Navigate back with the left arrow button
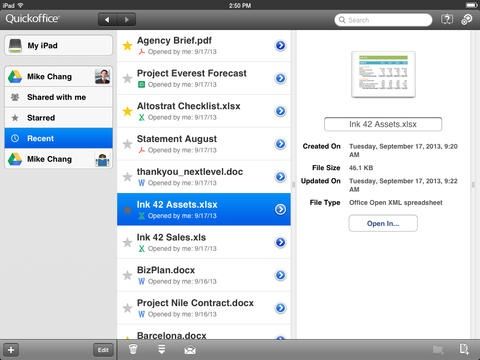Image resolution: width=480 pixels, height=360 pixels. 107,20
